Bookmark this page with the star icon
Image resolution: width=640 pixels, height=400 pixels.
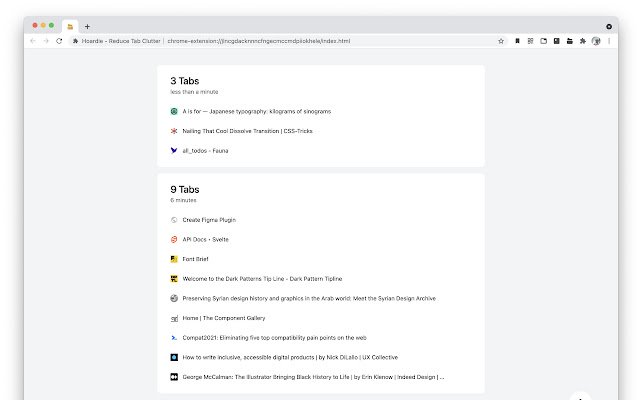click(501, 41)
